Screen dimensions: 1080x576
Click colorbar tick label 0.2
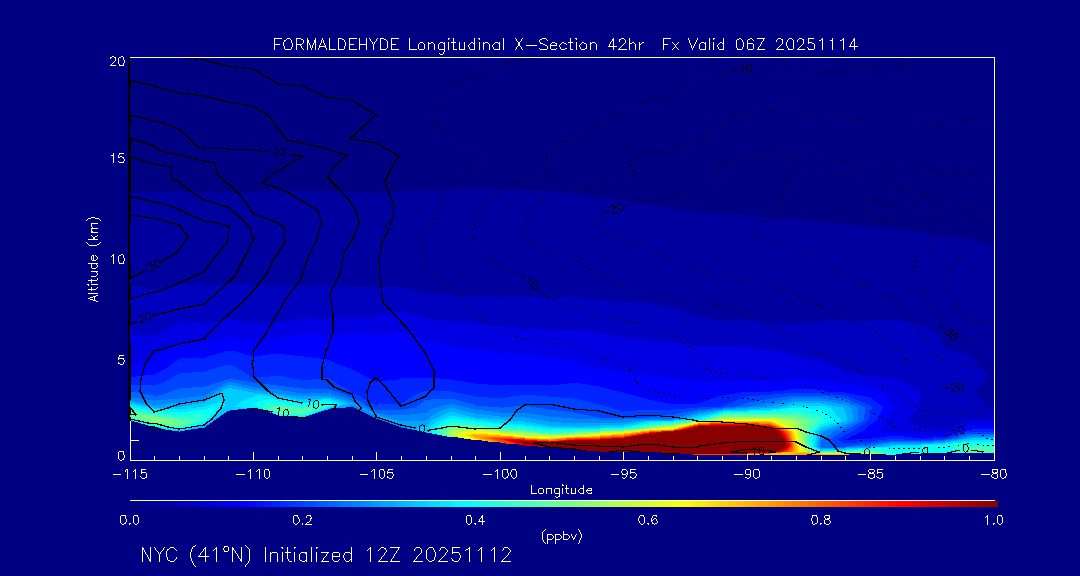pos(303,520)
